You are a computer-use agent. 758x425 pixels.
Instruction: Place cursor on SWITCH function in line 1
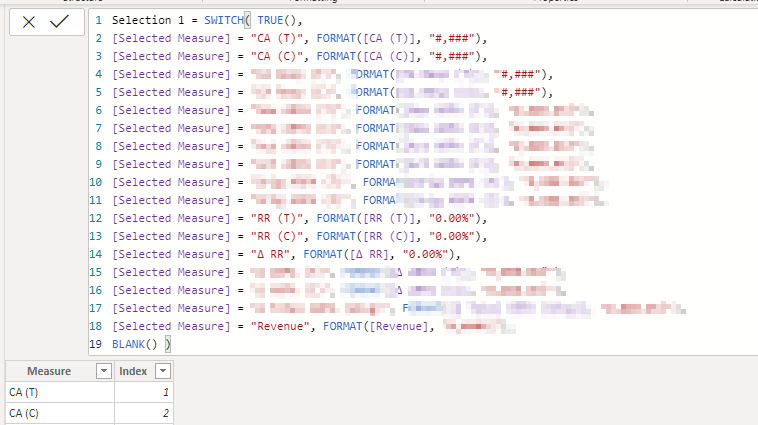pos(224,20)
